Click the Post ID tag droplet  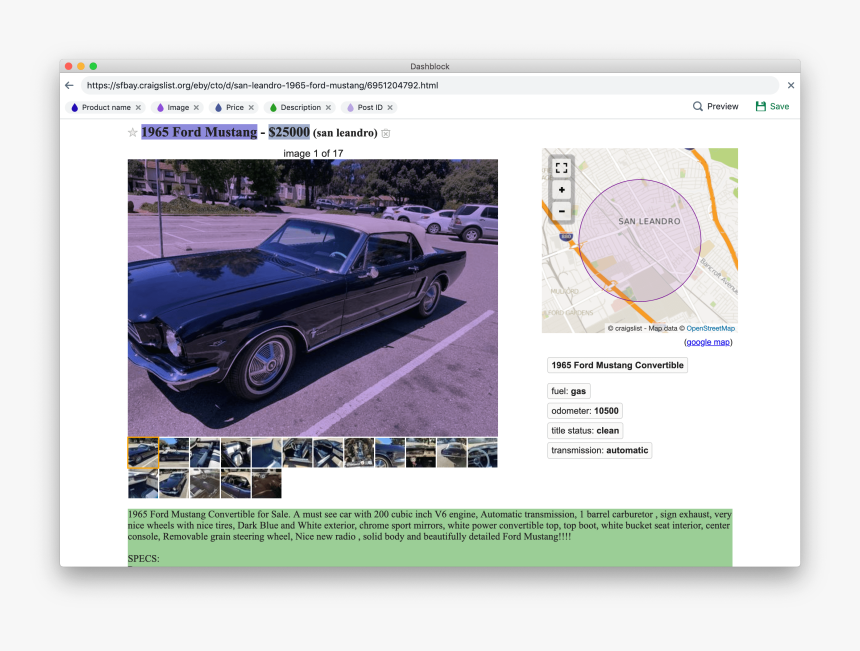pyautogui.click(x=350, y=107)
